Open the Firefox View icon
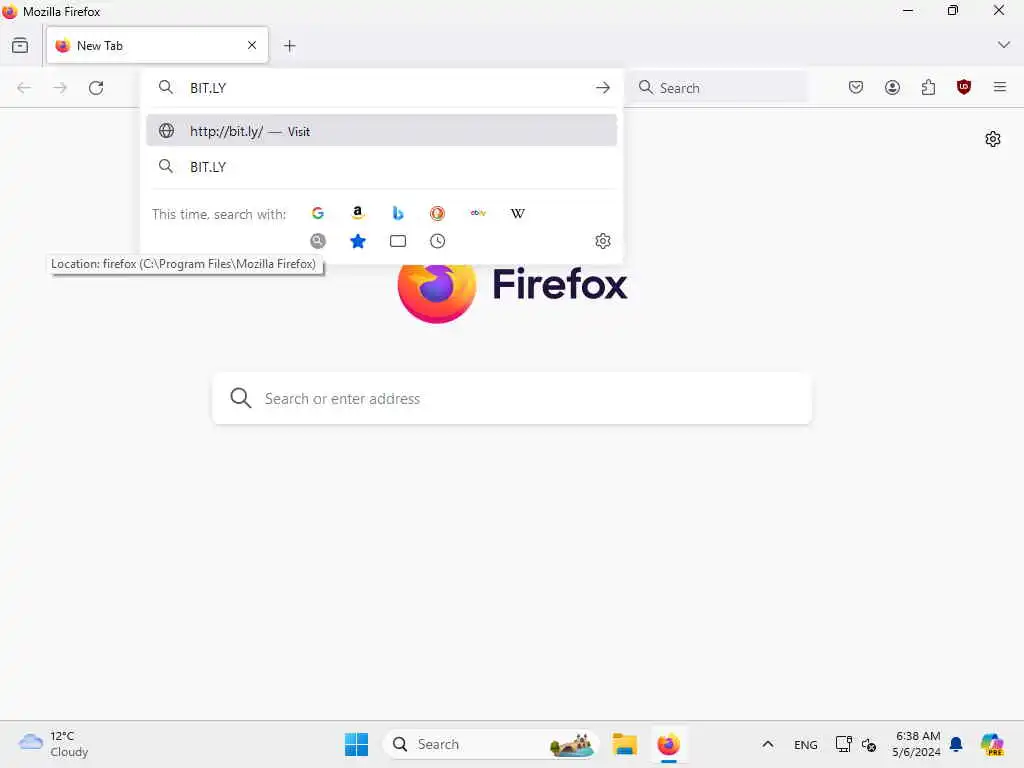Image resolution: width=1024 pixels, height=768 pixels. pos(20,46)
